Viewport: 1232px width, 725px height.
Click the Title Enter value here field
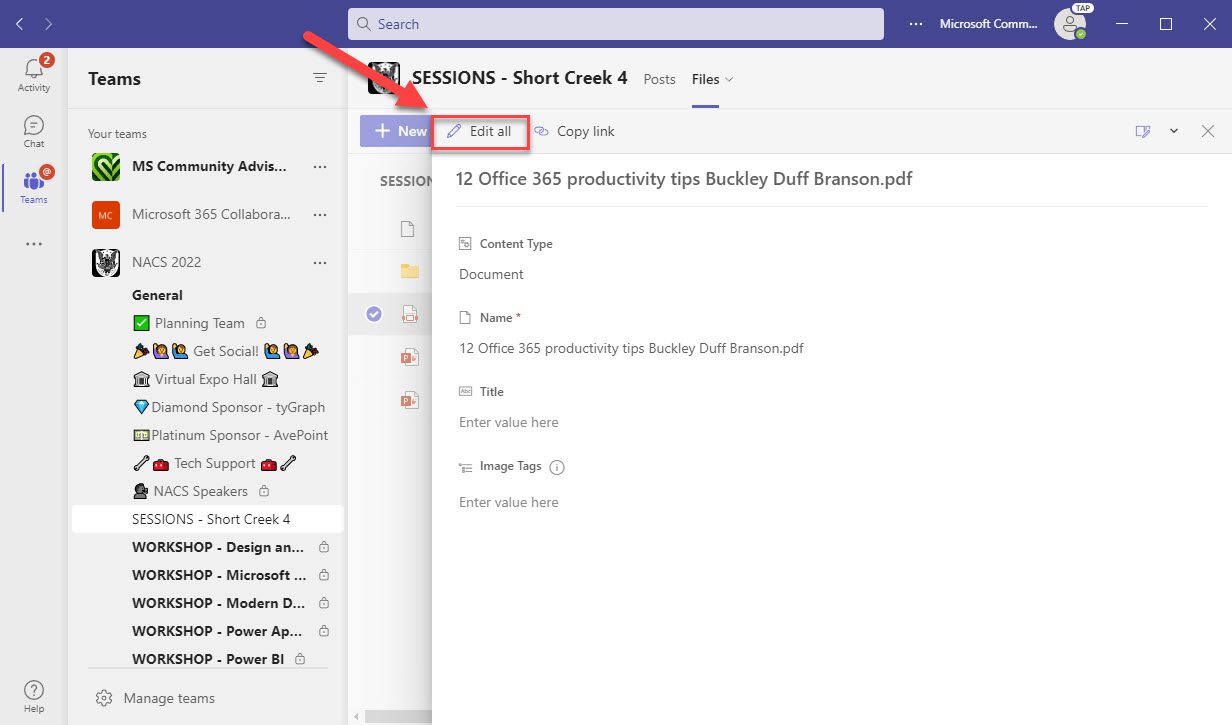point(508,422)
